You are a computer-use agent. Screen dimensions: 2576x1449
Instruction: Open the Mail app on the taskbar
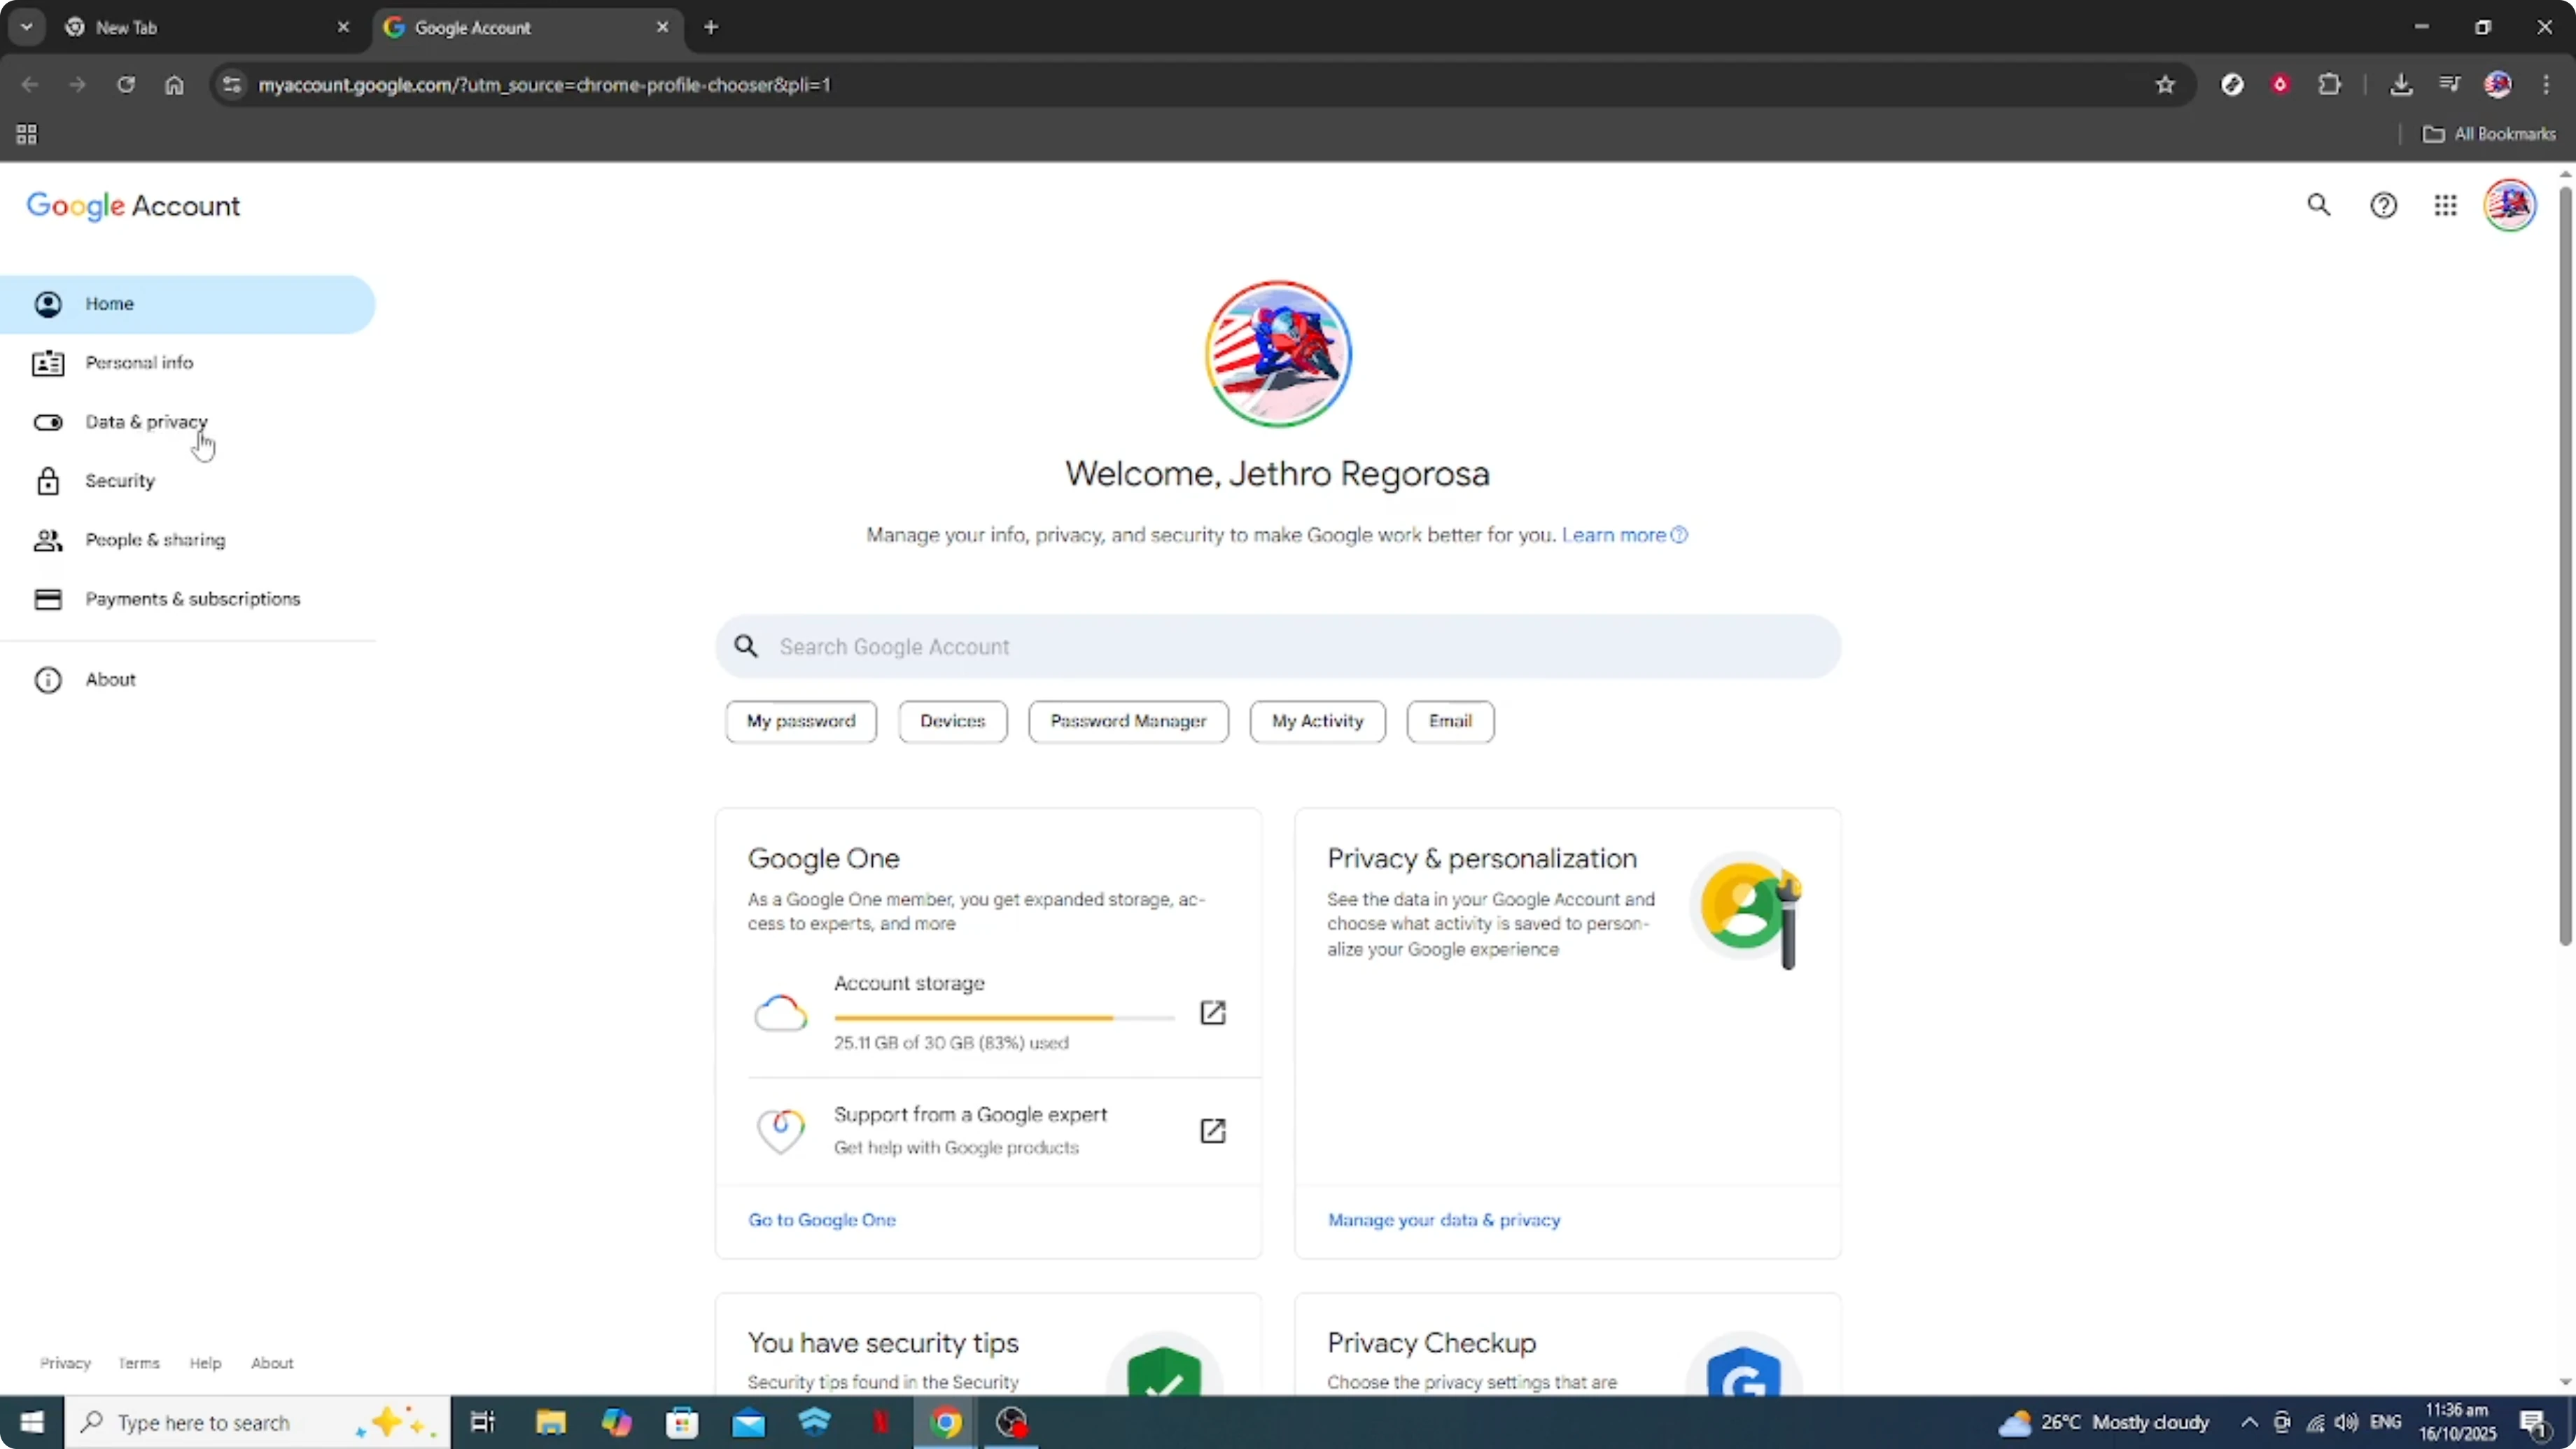749,1423
